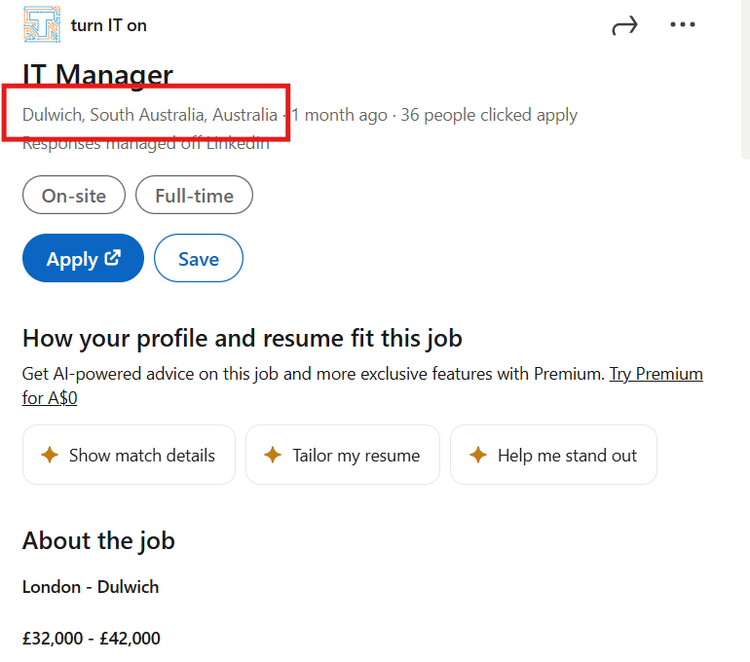750x662 pixels.
Task: Select the On-site workplace type pill
Action: 74,195
